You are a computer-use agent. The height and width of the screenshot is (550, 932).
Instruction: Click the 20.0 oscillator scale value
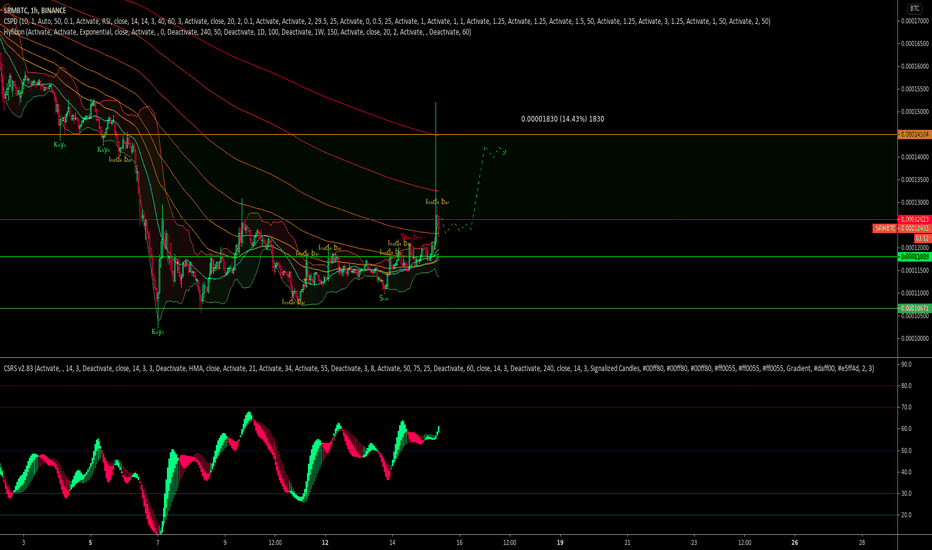[906, 515]
